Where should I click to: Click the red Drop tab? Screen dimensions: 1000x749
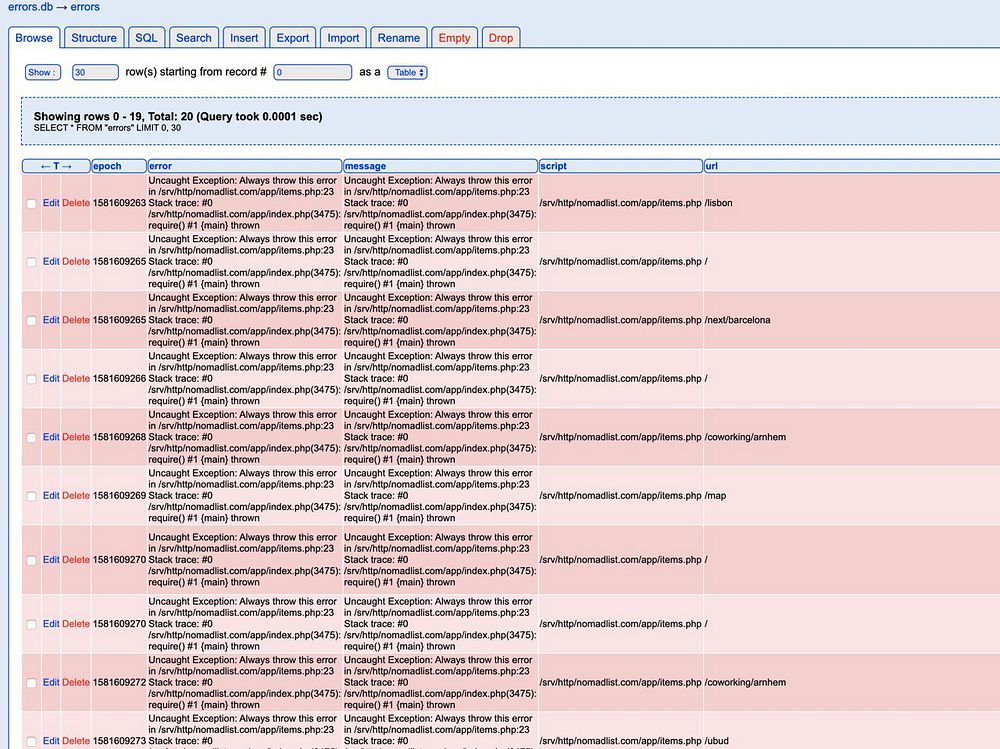(501, 38)
